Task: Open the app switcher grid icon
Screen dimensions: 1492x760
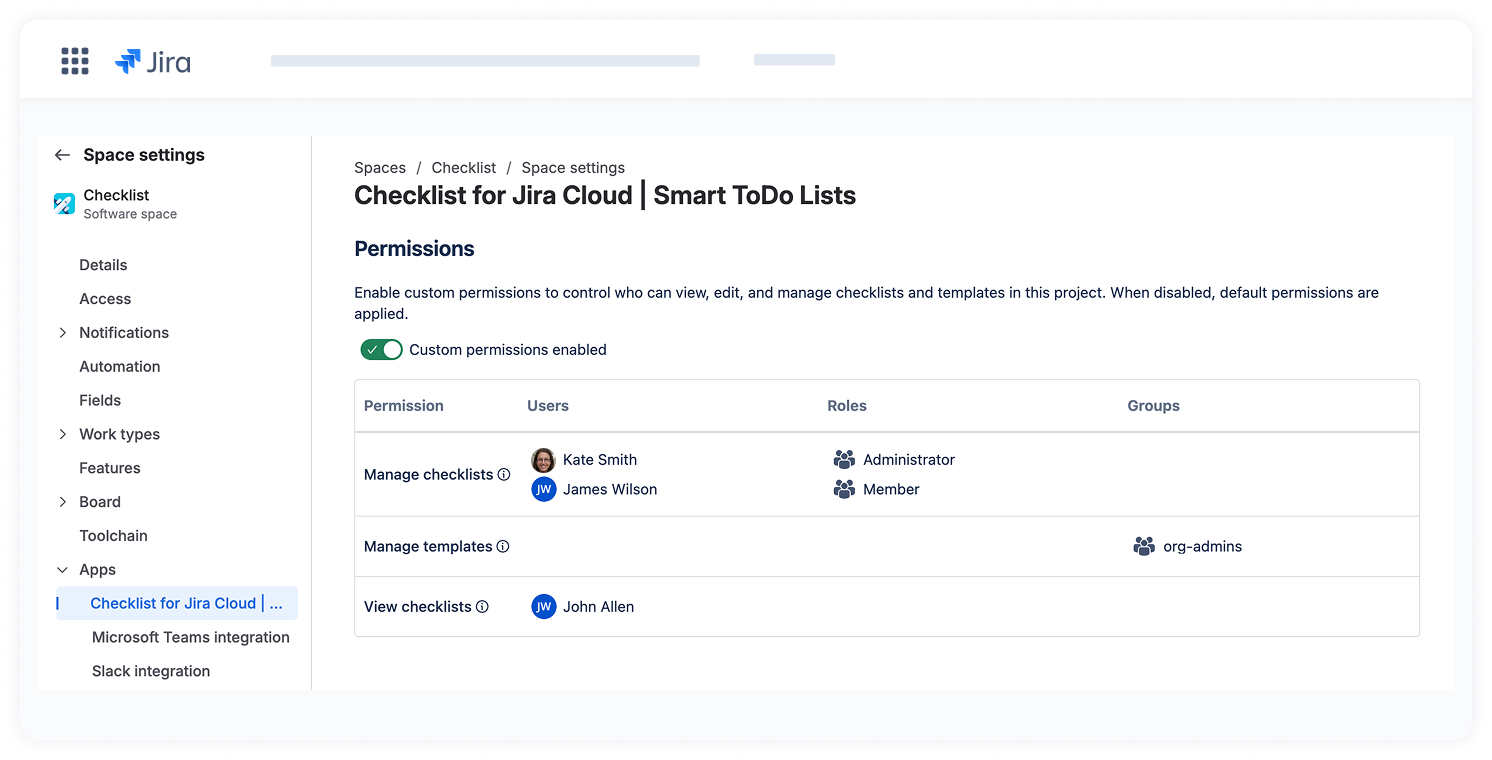Action: [75, 61]
